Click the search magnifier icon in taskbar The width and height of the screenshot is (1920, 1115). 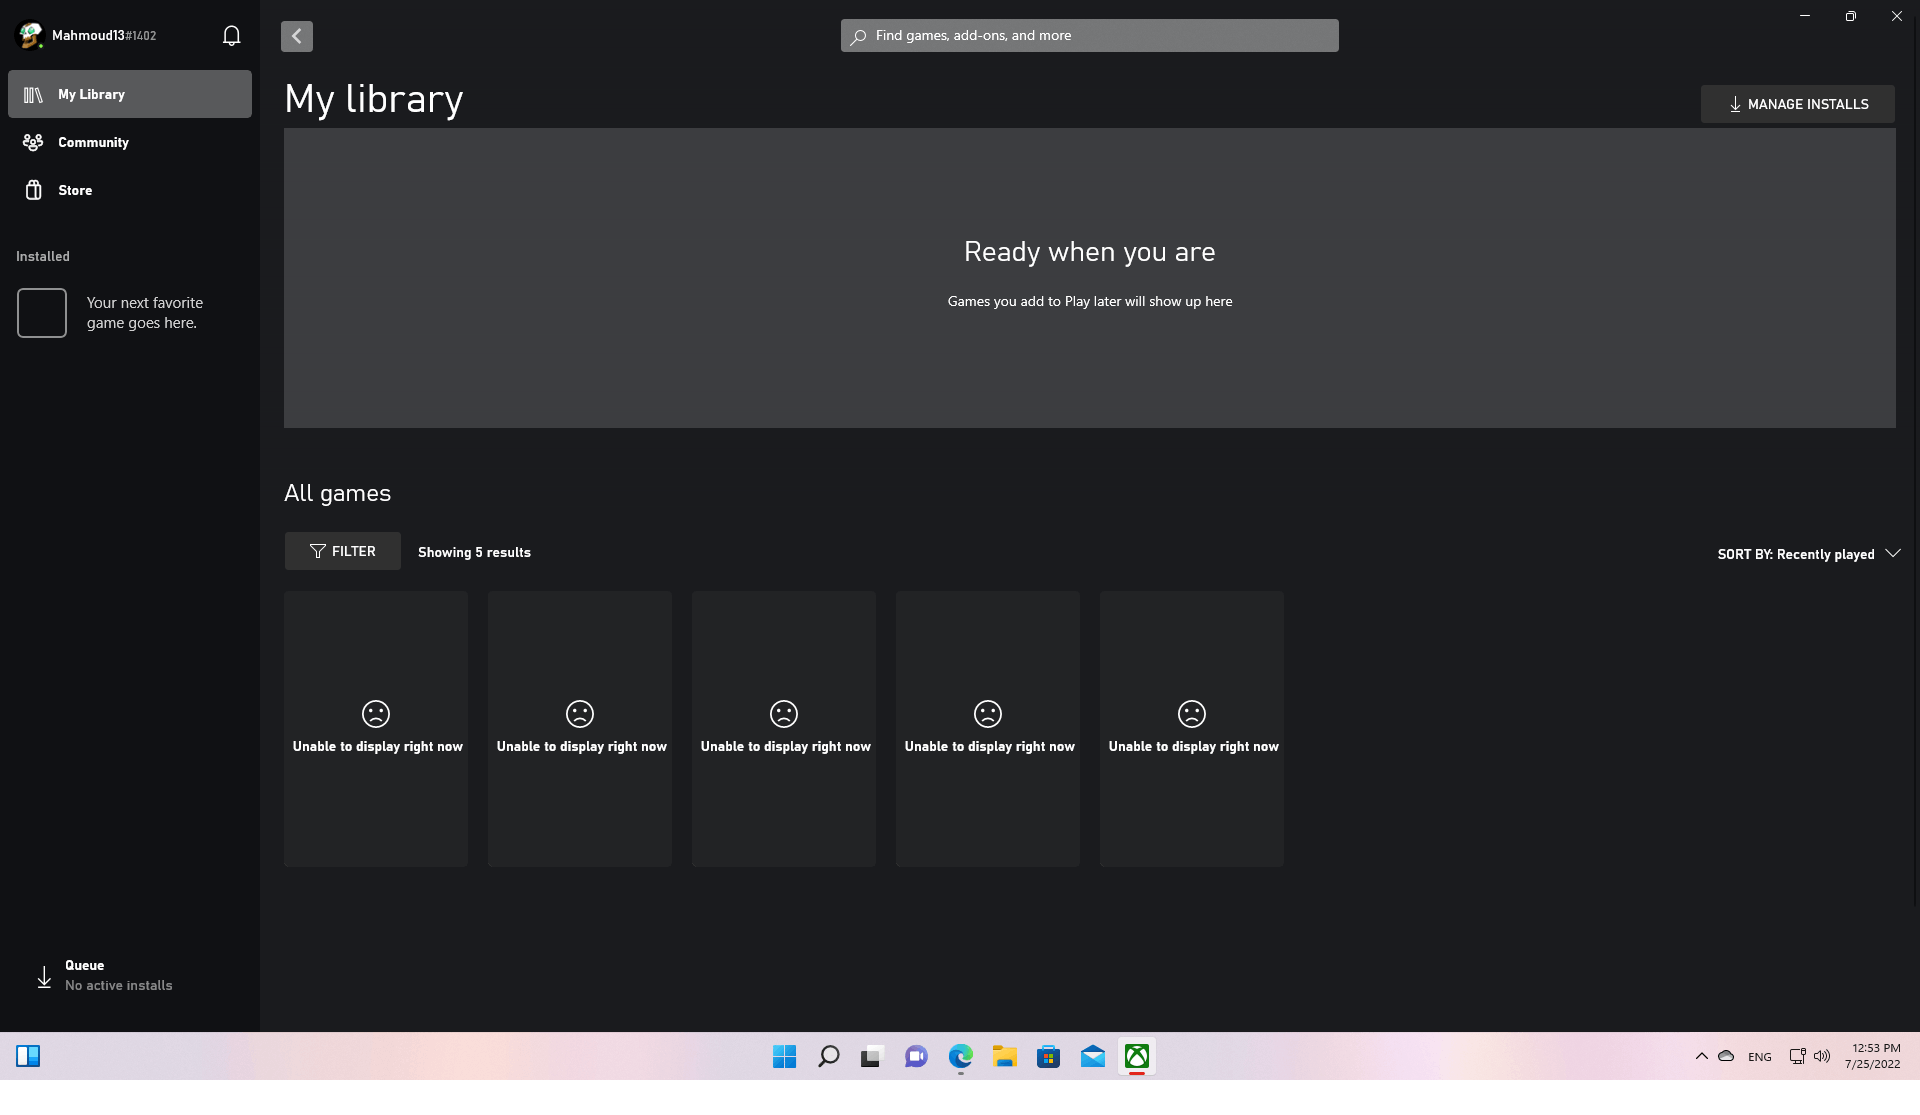(828, 1055)
